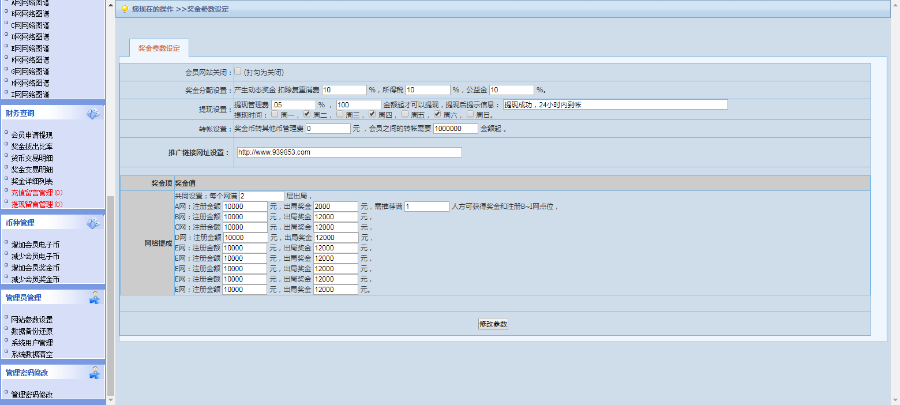This screenshot has height=405, width=900.
Task: Click the lightbulb icon in the breadcrumb bar
Action: coord(125,9)
